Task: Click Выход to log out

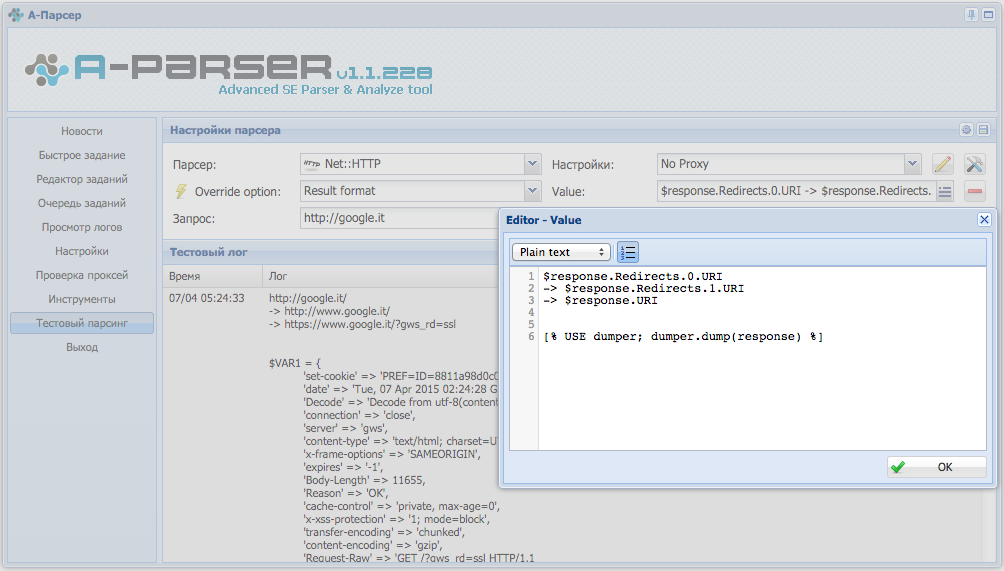Action: 82,347
